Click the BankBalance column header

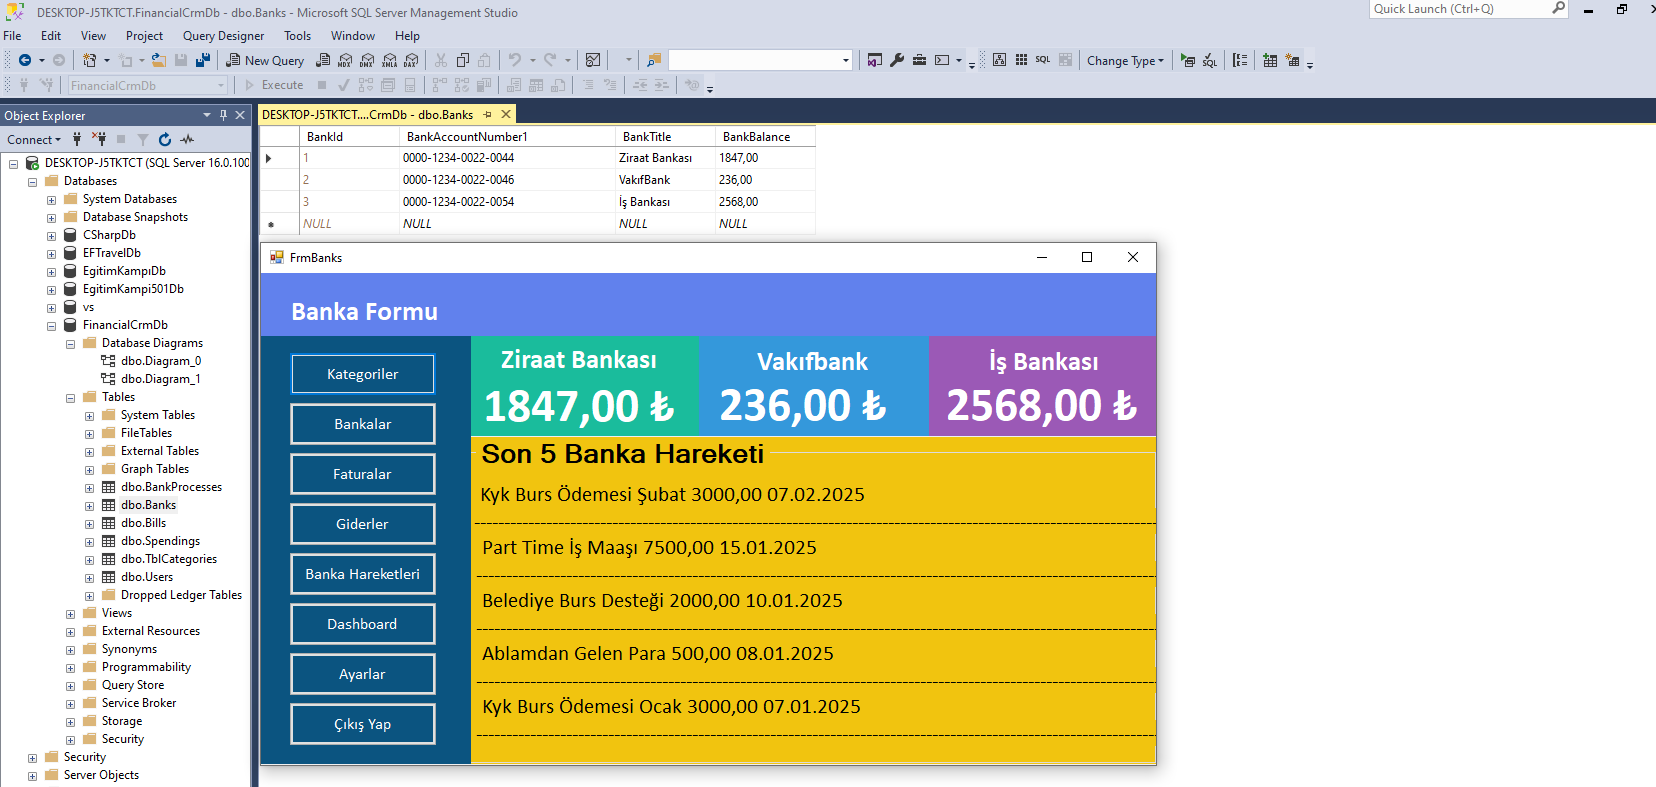[x=765, y=136]
